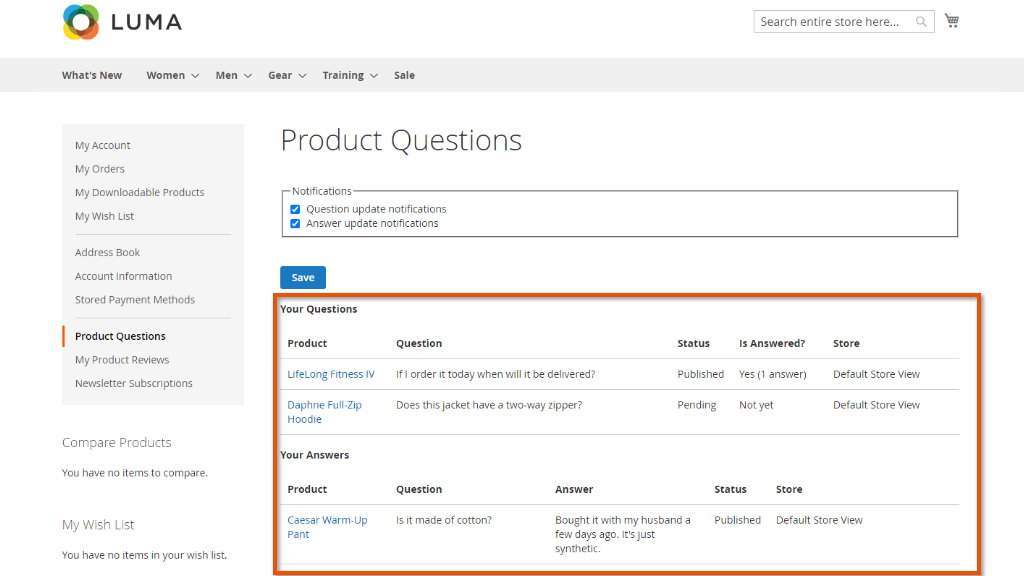Open Caesar Warm-Up Pant product link
The height and width of the screenshot is (576, 1024).
[327, 527]
